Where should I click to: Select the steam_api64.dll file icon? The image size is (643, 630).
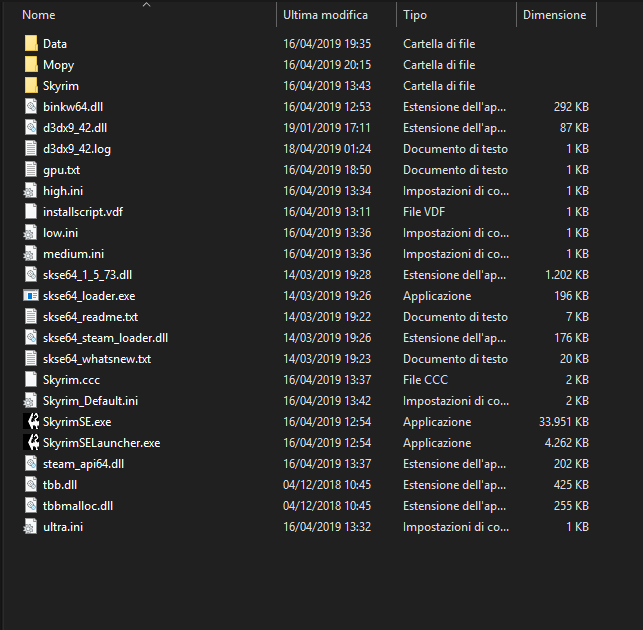pyautogui.click(x=31, y=463)
